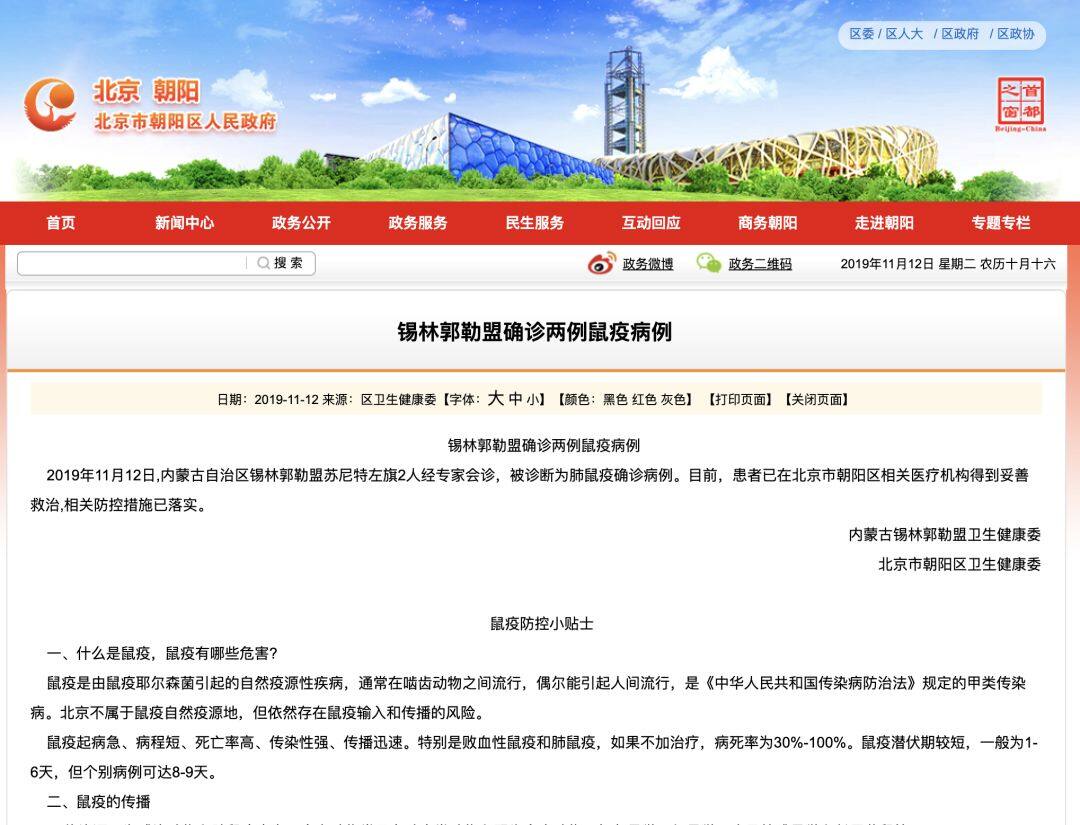This screenshot has width=1080, height=825.
Task: Click the 区委 link at top right
Action: 861,34
